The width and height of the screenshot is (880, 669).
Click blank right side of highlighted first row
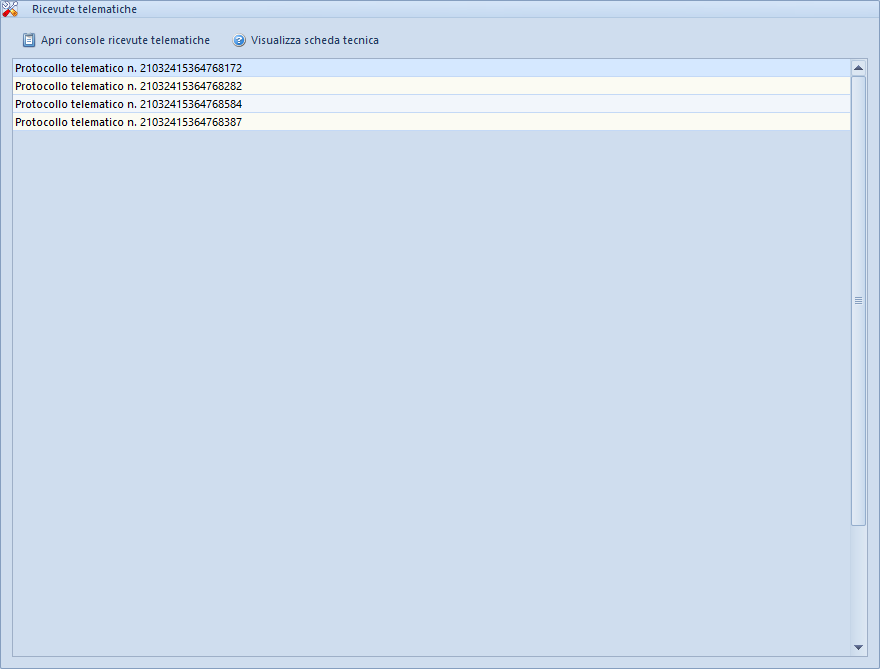(600, 68)
